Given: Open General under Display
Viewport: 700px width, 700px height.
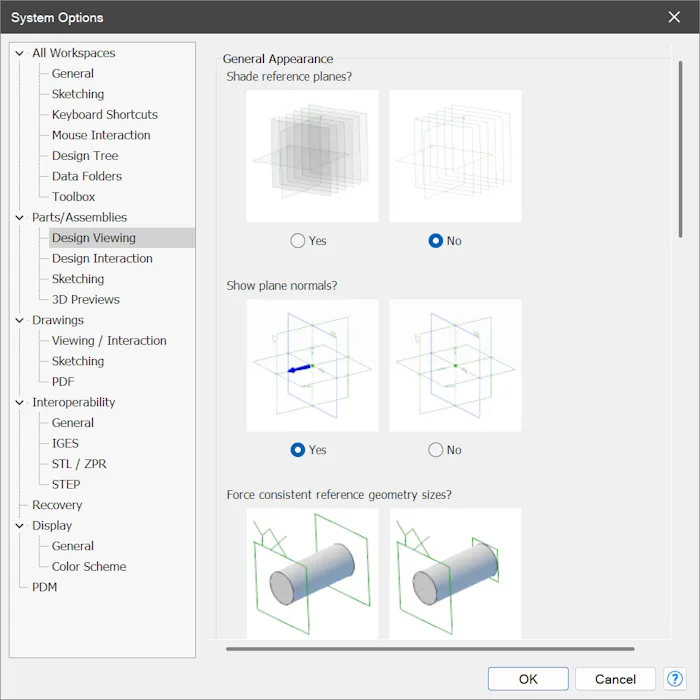Looking at the screenshot, I should pyautogui.click(x=73, y=546).
